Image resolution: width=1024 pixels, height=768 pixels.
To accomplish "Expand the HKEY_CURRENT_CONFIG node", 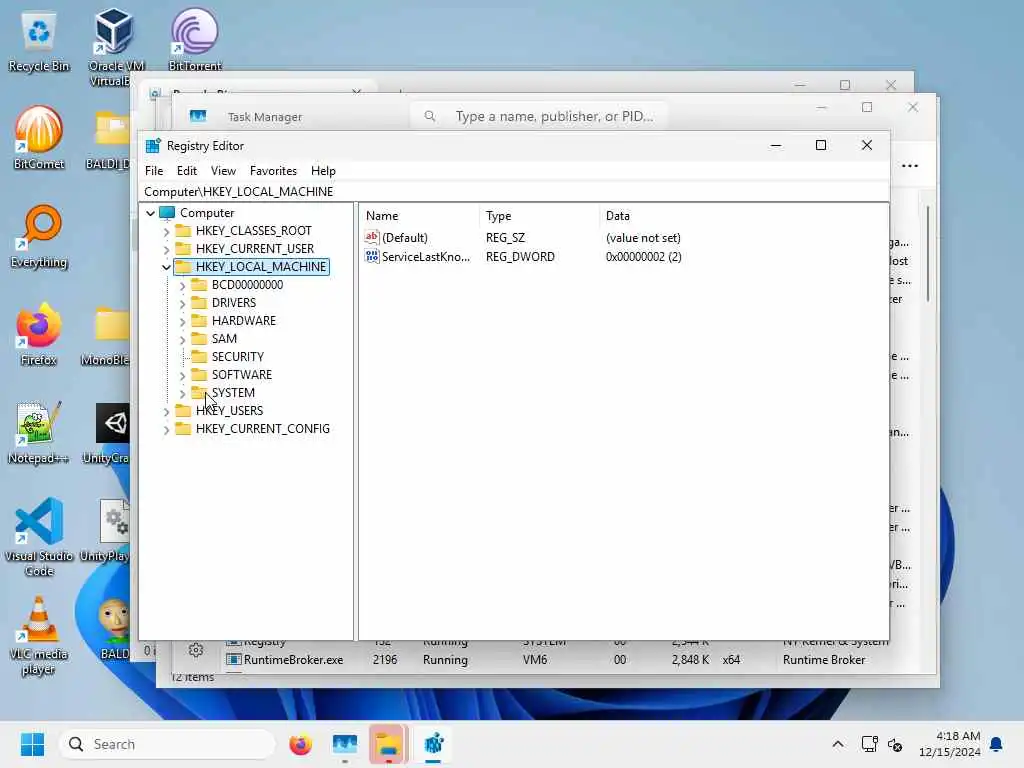I will click(x=166, y=430).
